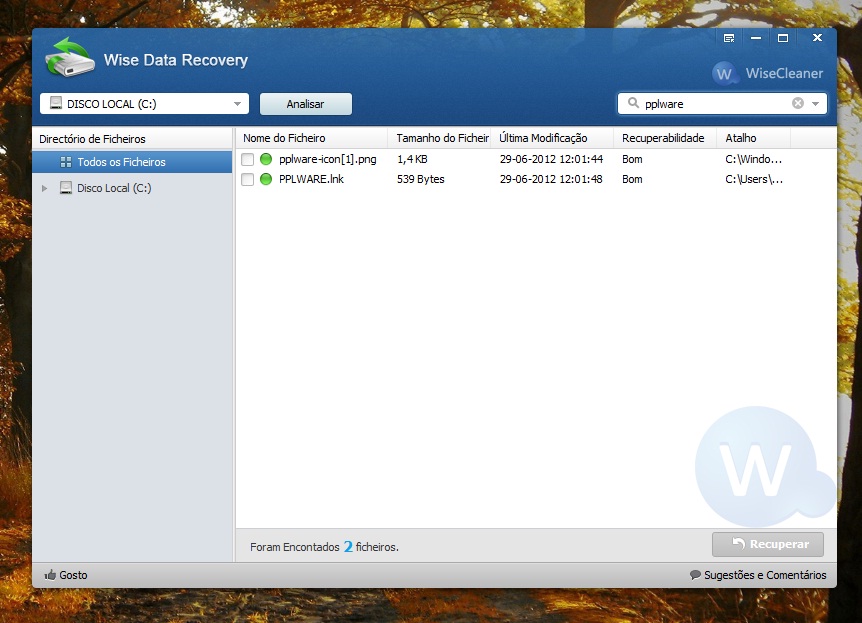
Task: Sort by Recuperabilidade column
Action: [x=665, y=138]
